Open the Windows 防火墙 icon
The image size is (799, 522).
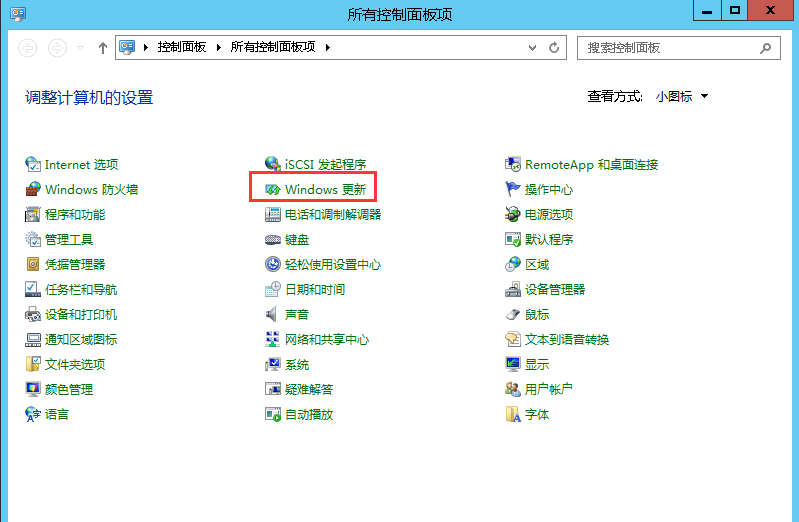coord(33,190)
